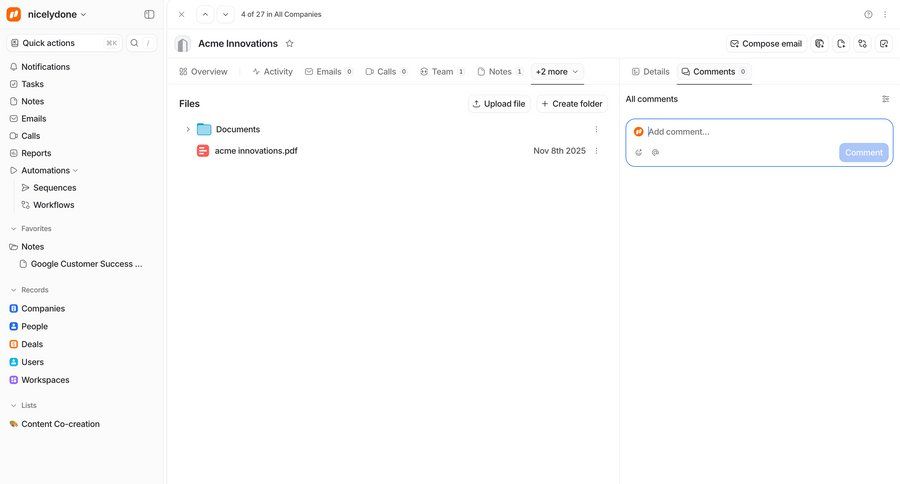Screen dimensions: 900x484
Task: Open the Documents folder options menu
Action: click(x=596, y=129)
